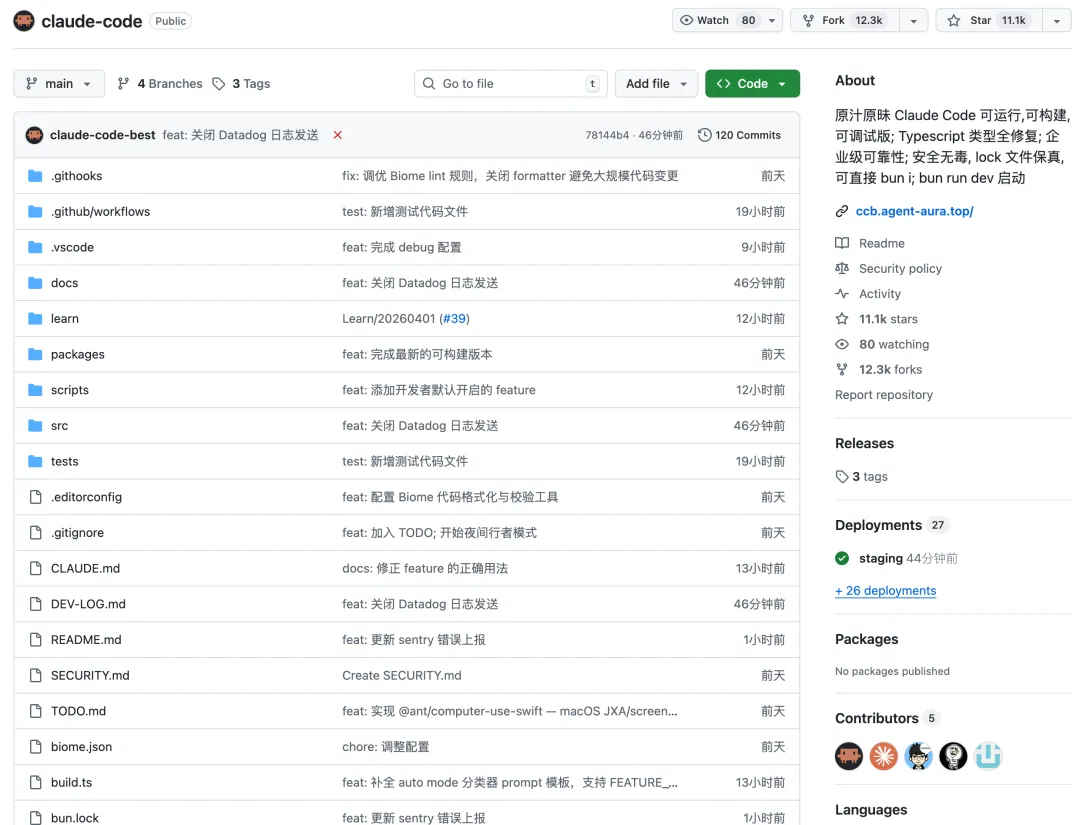Viewport: 1080px width, 825px height.
Task: Open the SECURITY.md file
Action: click(x=90, y=676)
